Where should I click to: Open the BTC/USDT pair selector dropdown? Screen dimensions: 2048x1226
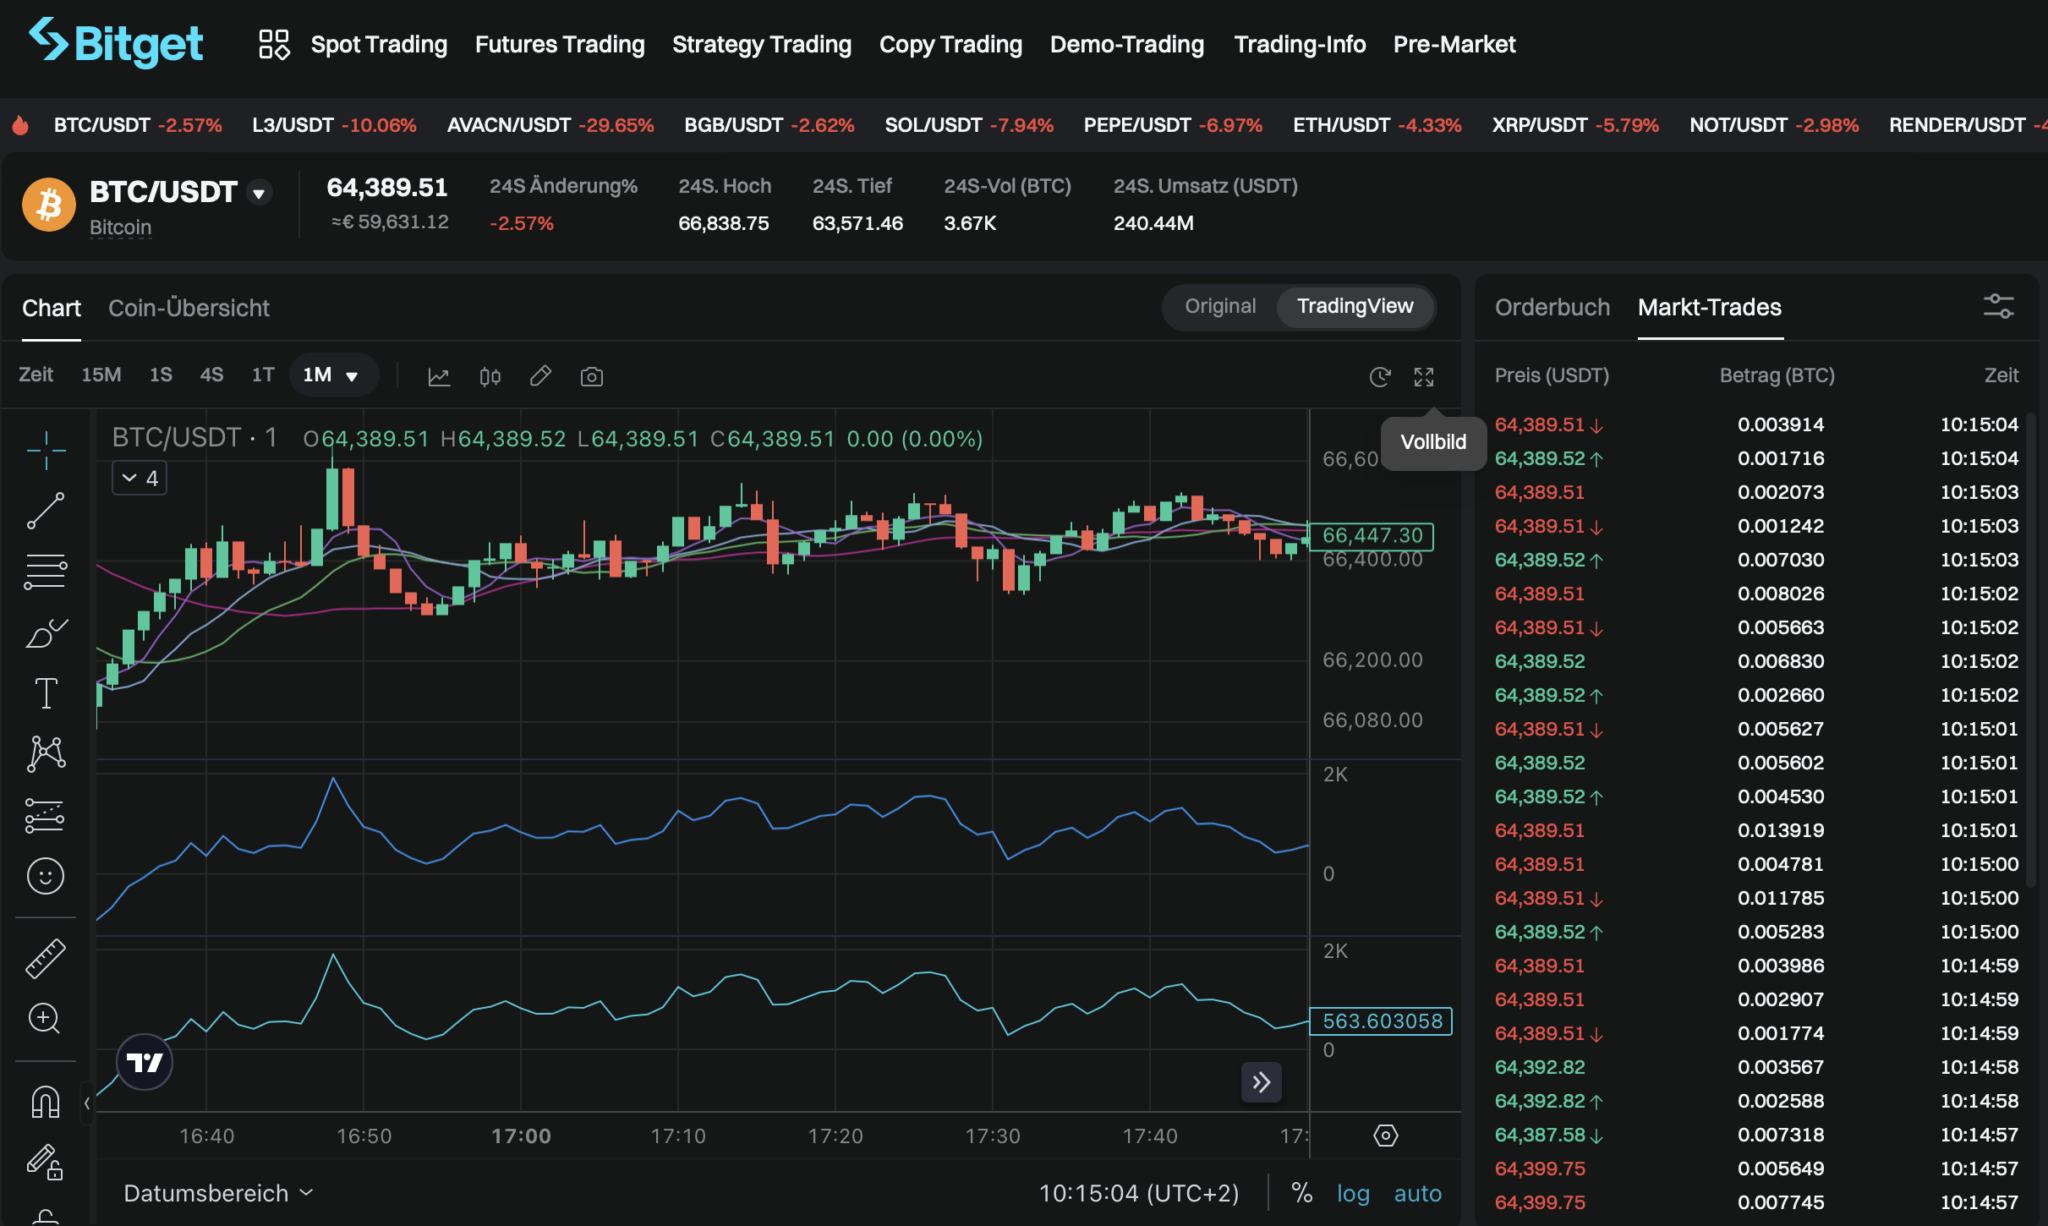tap(259, 192)
